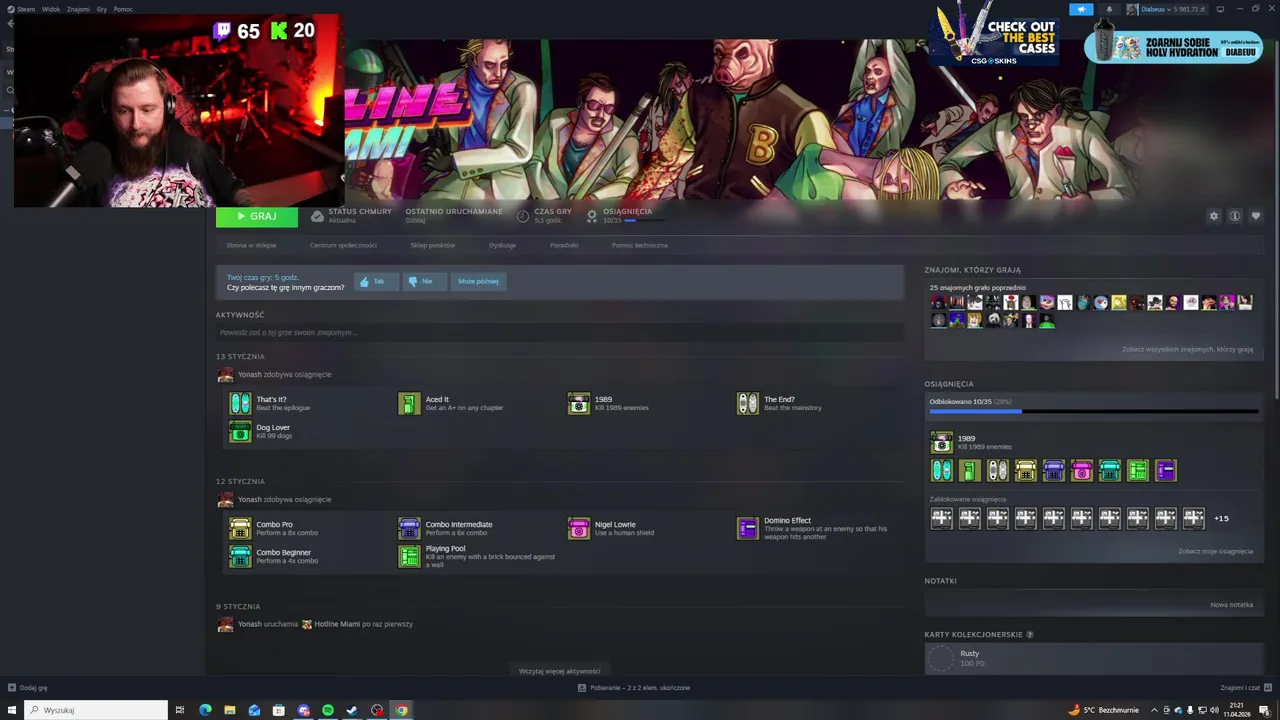This screenshot has width=1280, height=720.
Task: Click the play time clock icon
Action: click(x=523, y=216)
